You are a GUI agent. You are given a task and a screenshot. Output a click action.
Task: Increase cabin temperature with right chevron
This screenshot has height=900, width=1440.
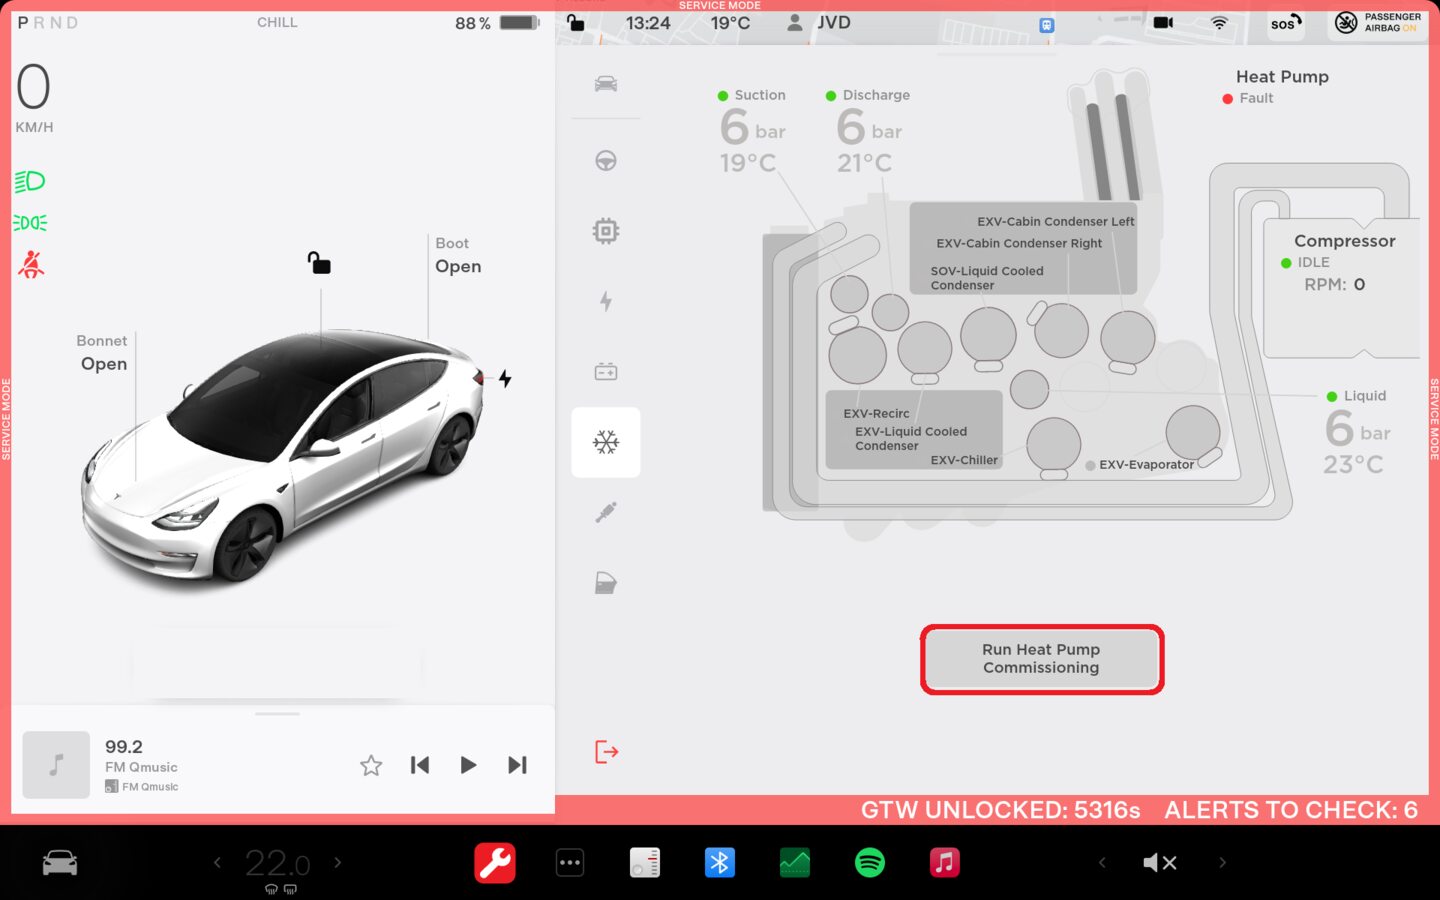338,862
